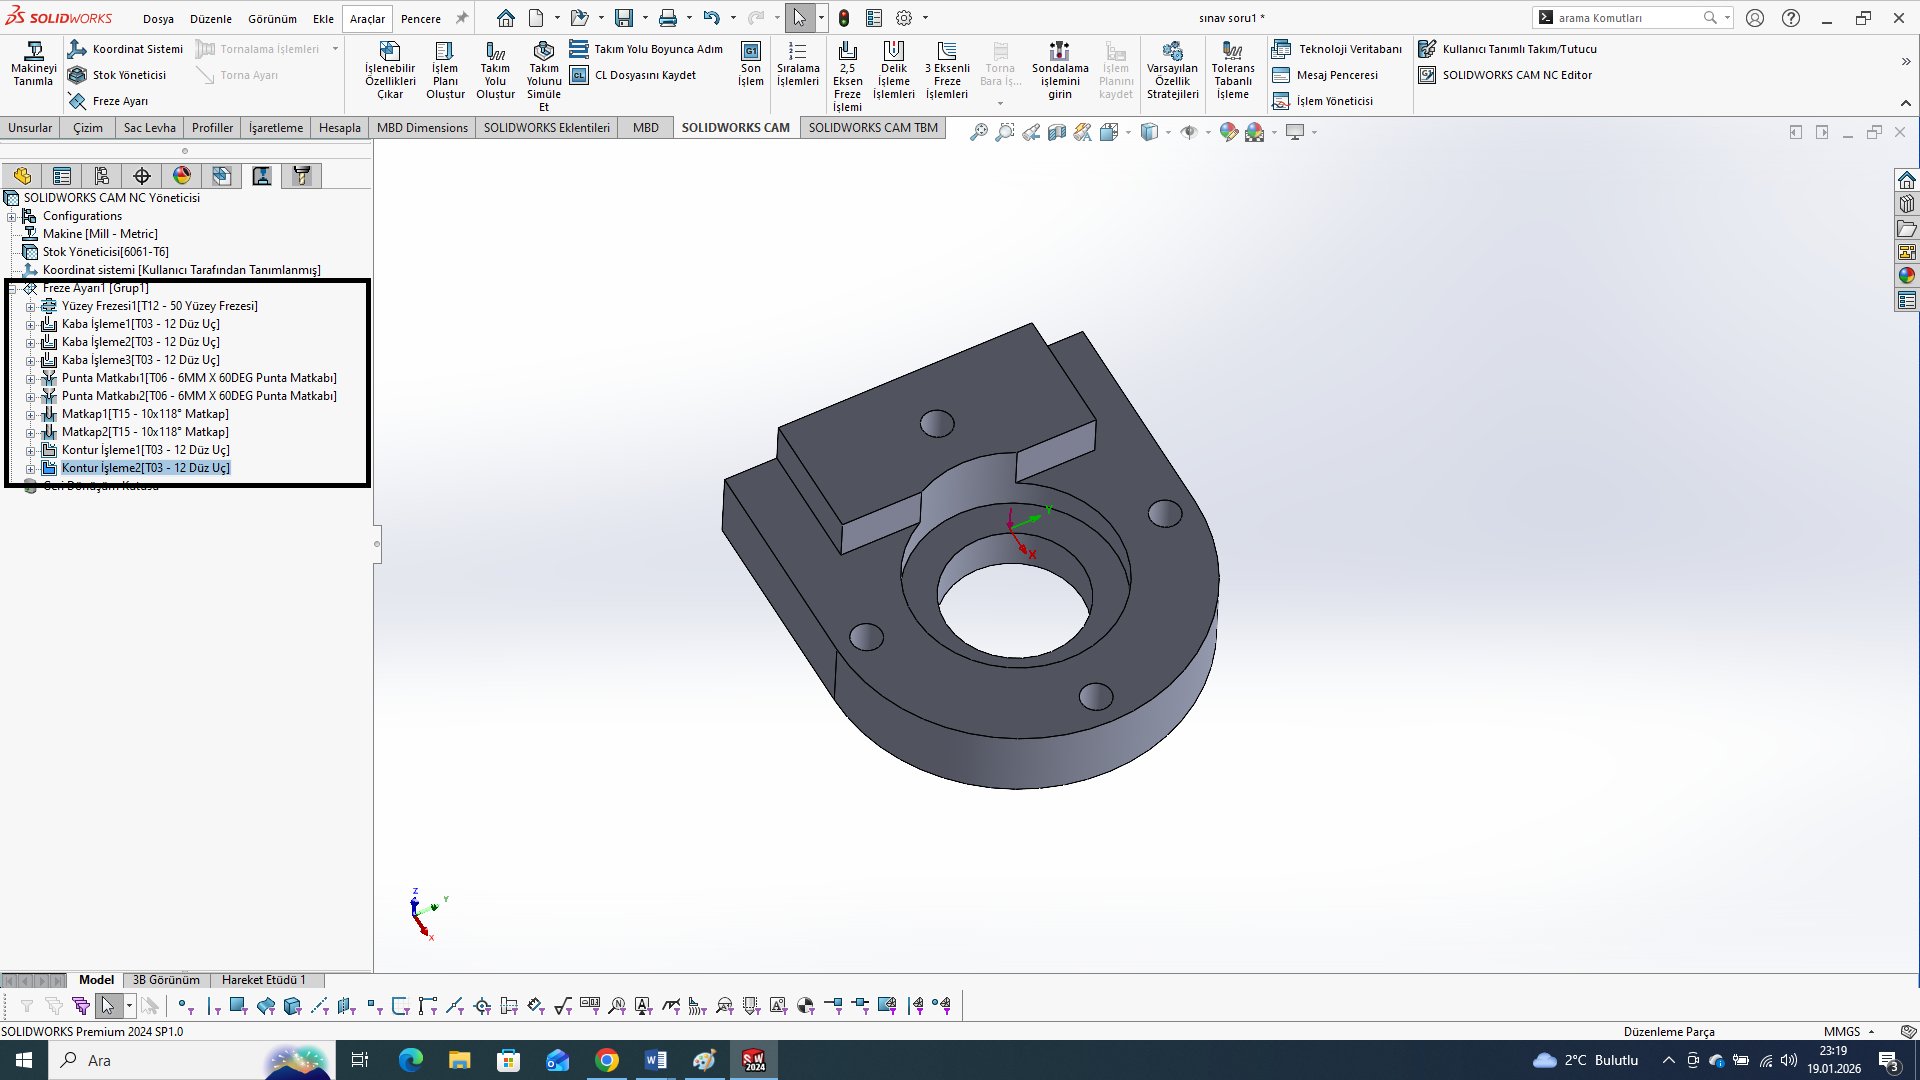Click the Stok Yöneticisi icon
1920x1080 pixels.
coord(78,75)
